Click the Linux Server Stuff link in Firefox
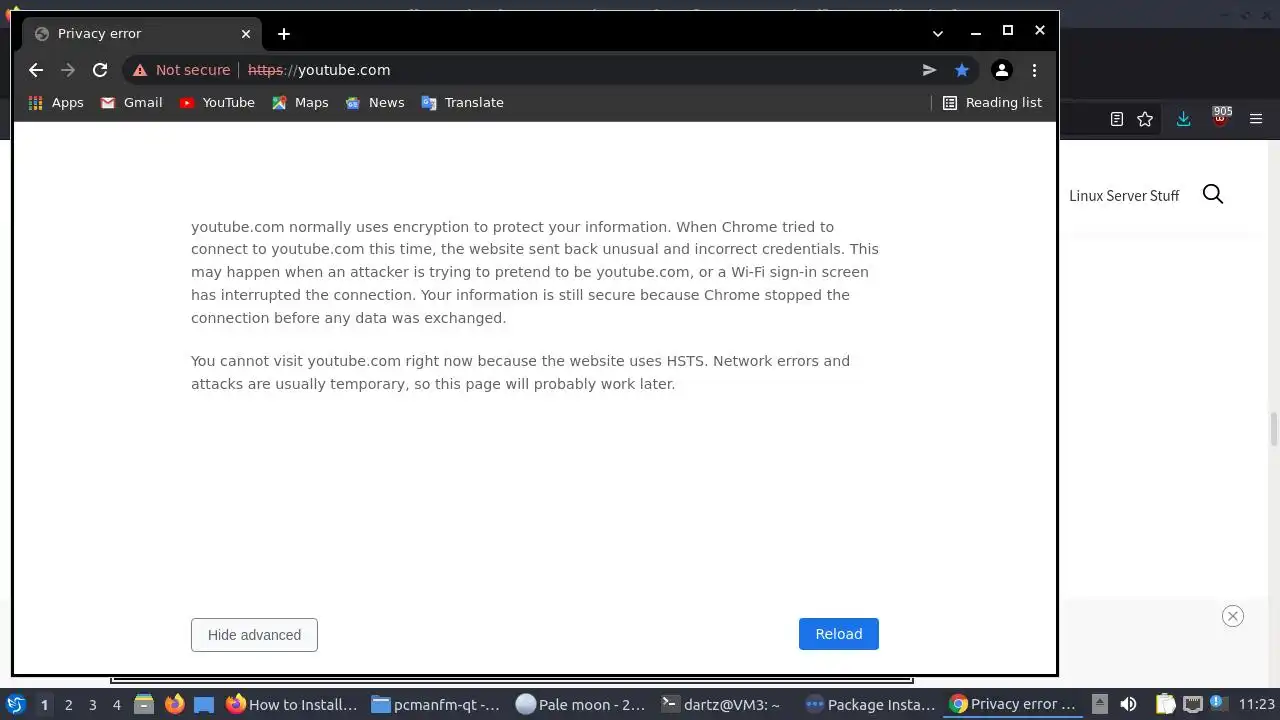 (1124, 195)
